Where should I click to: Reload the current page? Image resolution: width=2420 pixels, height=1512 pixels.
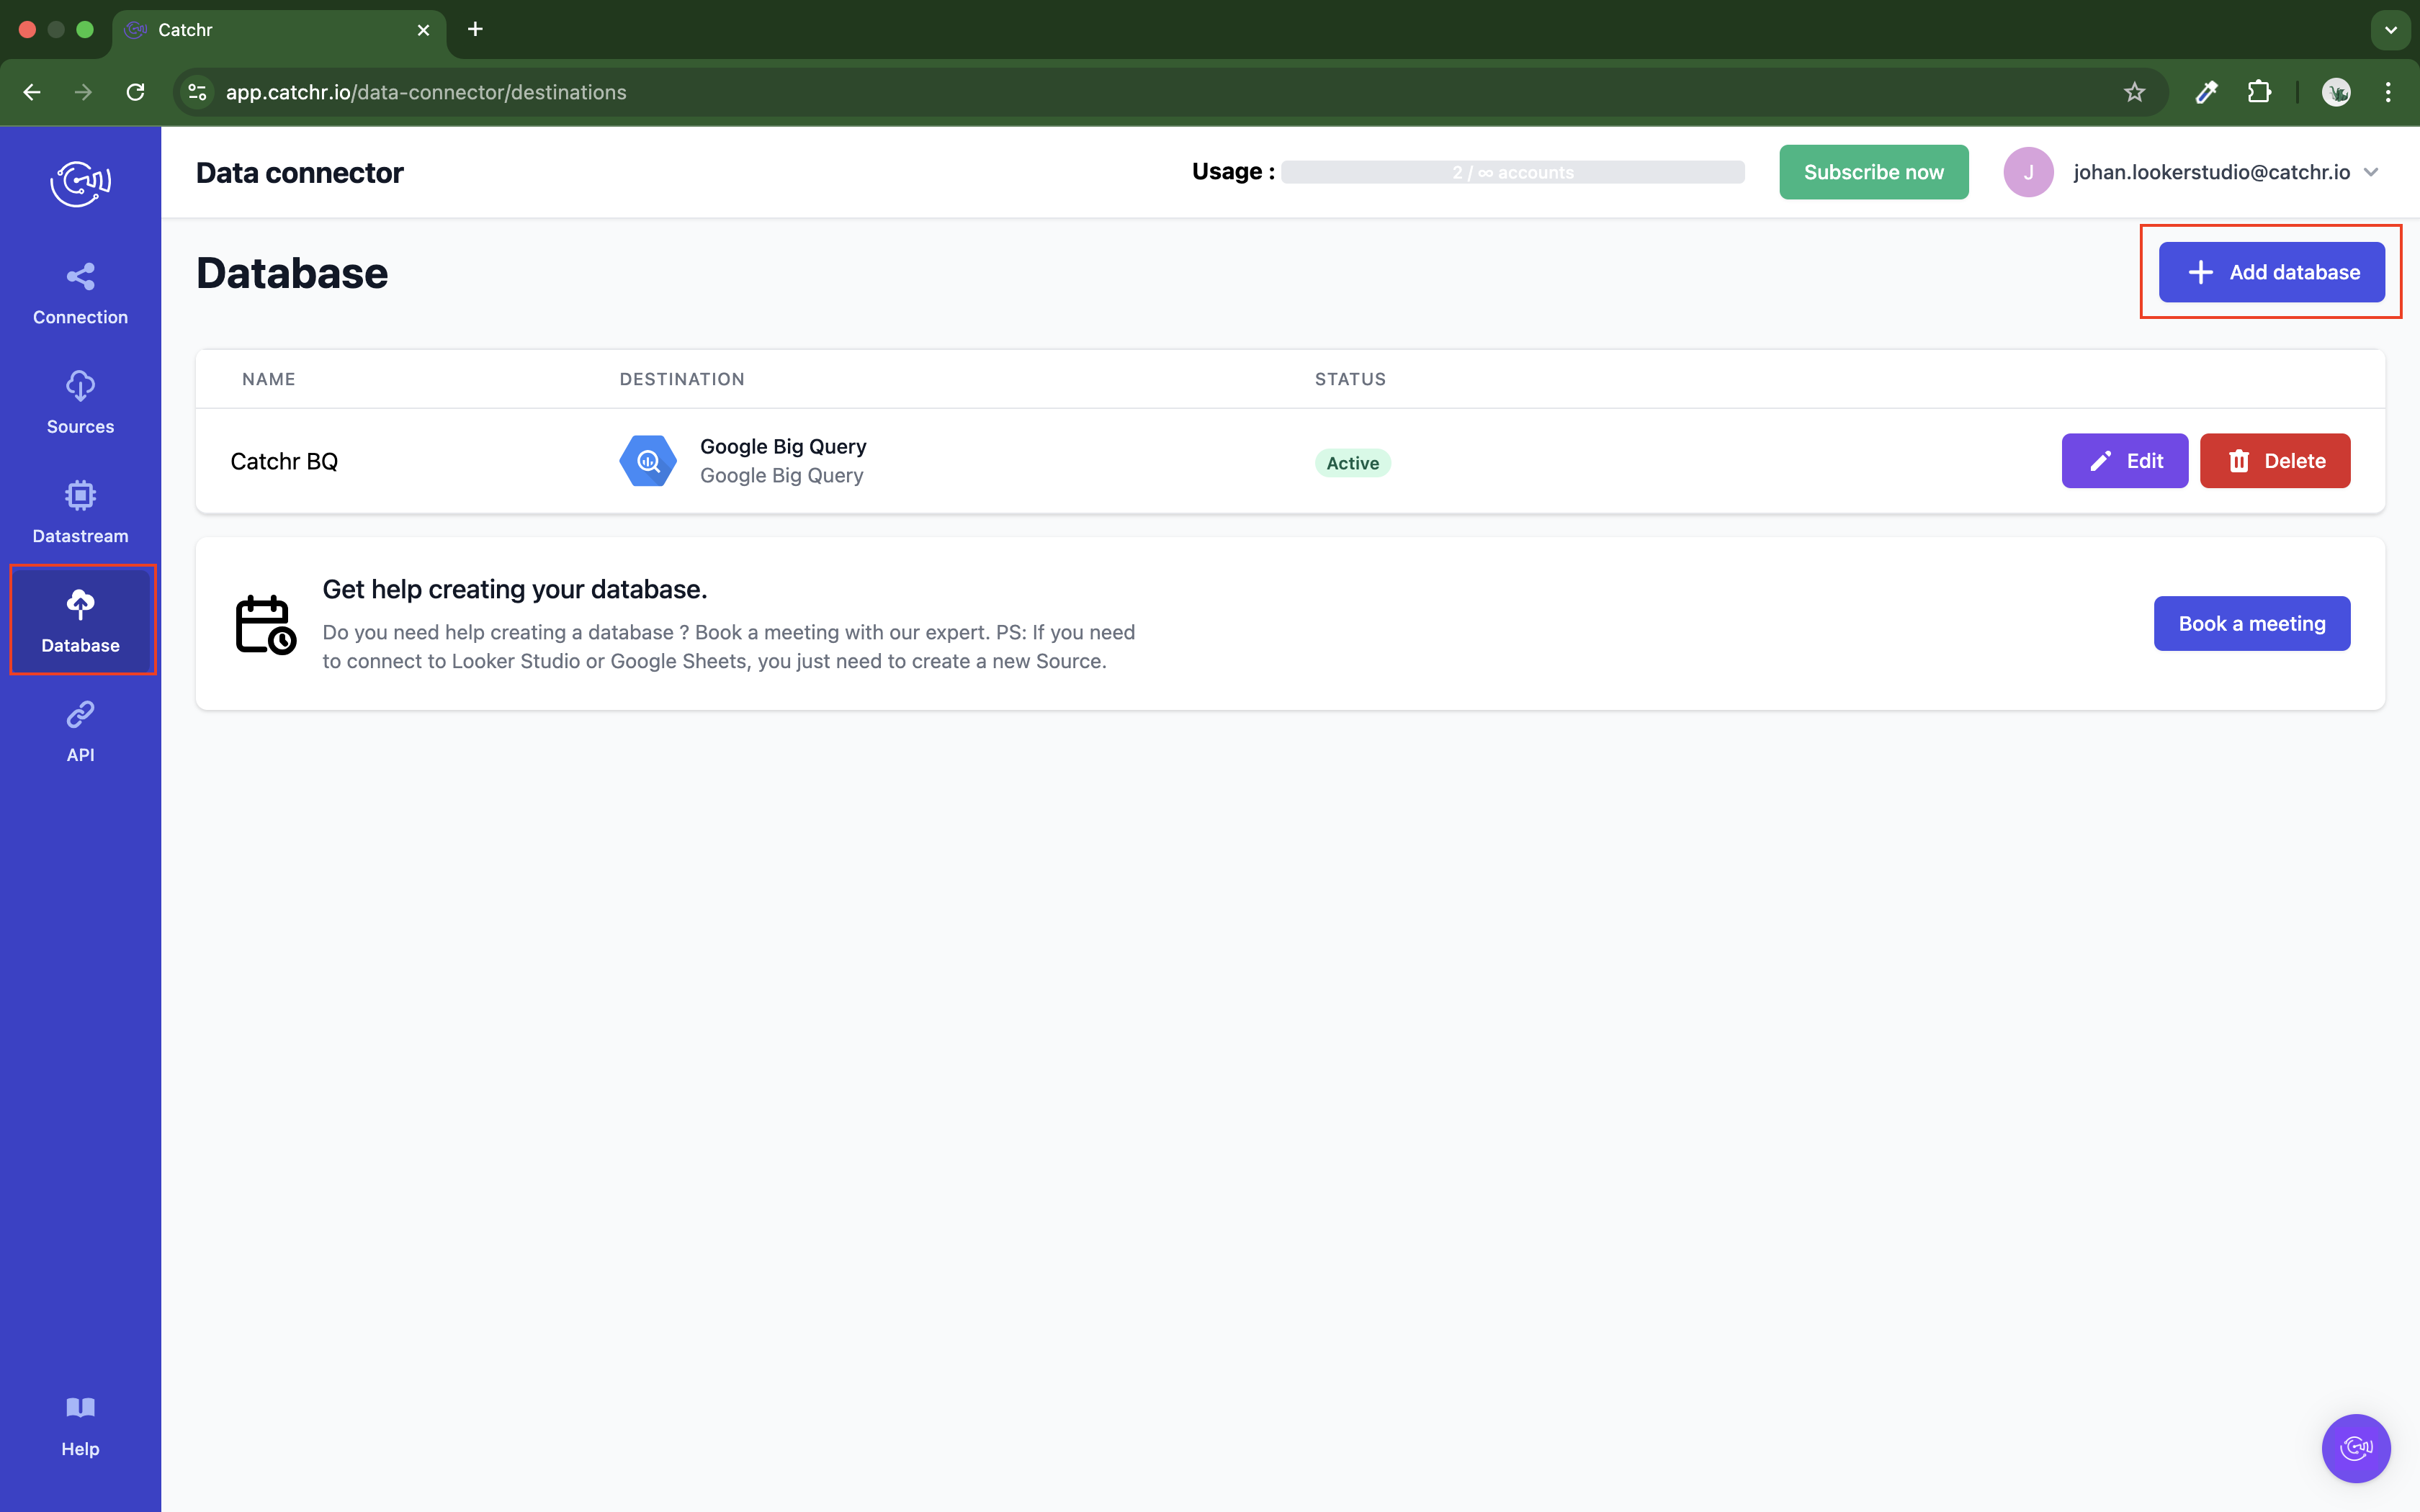click(136, 92)
